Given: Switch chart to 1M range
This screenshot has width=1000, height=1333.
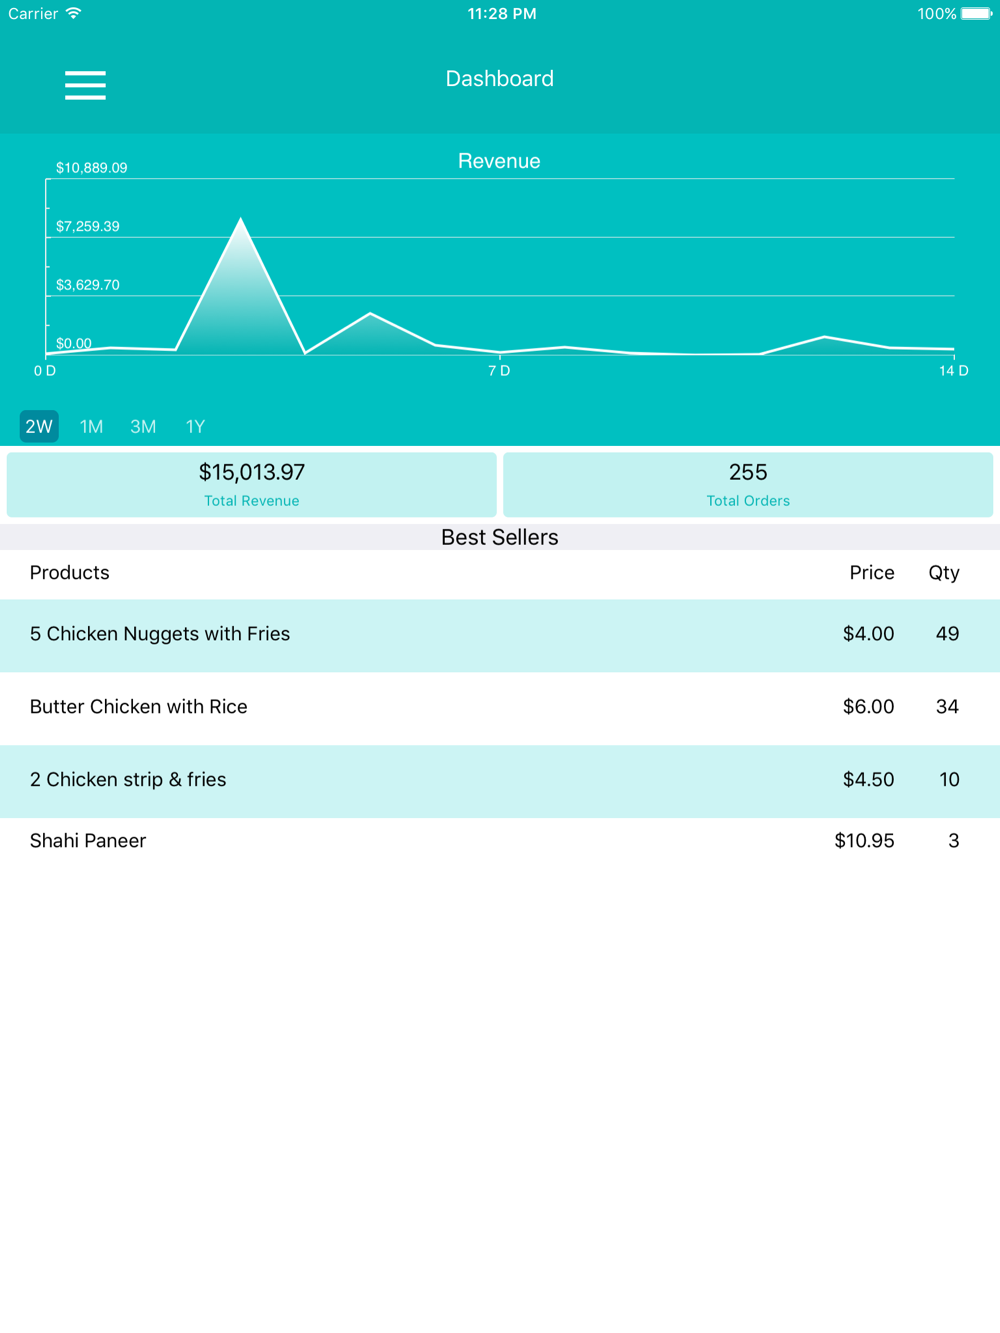Looking at the screenshot, I should [91, 426].
